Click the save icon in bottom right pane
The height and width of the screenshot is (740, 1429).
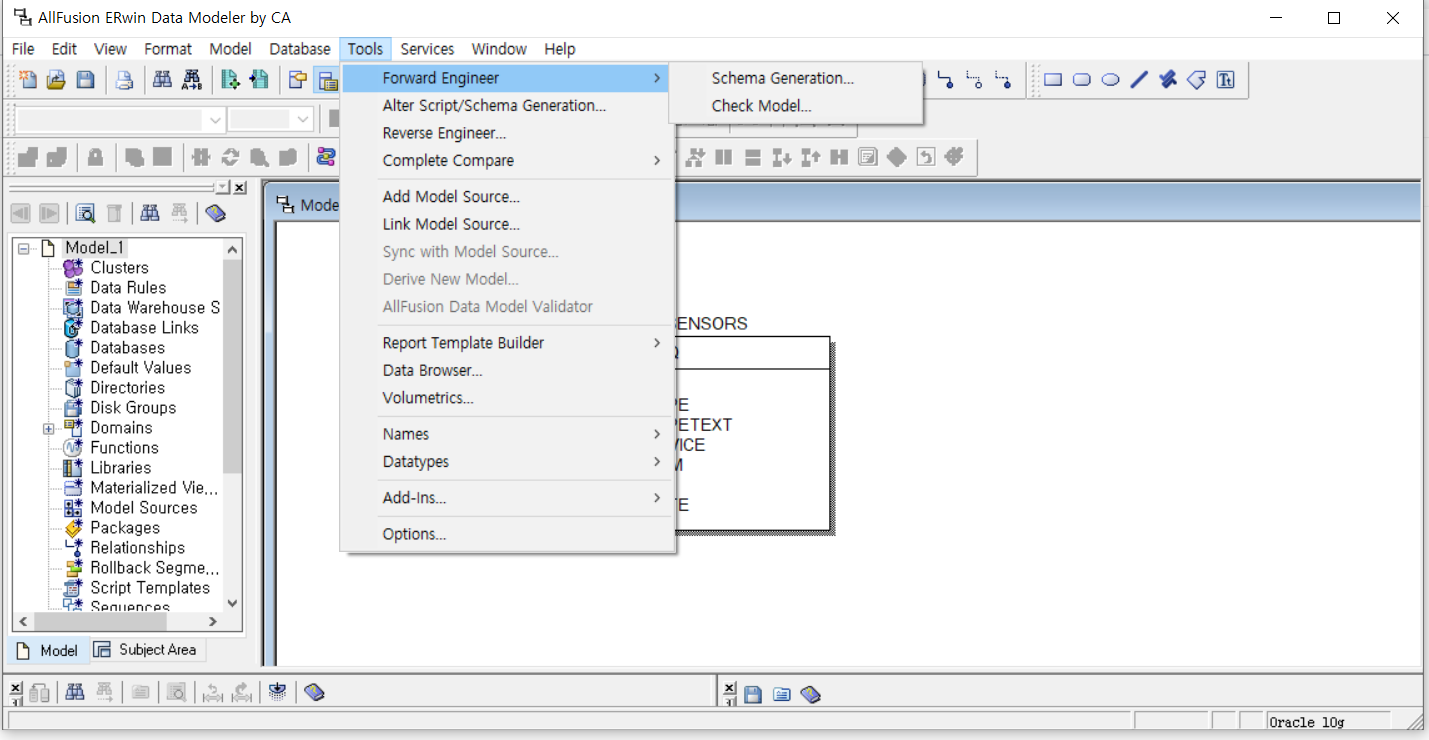[753, 693]
